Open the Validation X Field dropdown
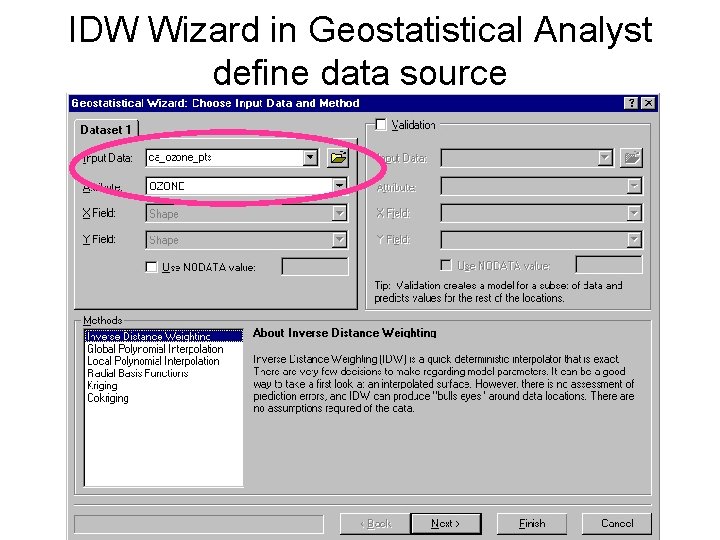This screenshot has width=720, height=540. tap(634, 213)
